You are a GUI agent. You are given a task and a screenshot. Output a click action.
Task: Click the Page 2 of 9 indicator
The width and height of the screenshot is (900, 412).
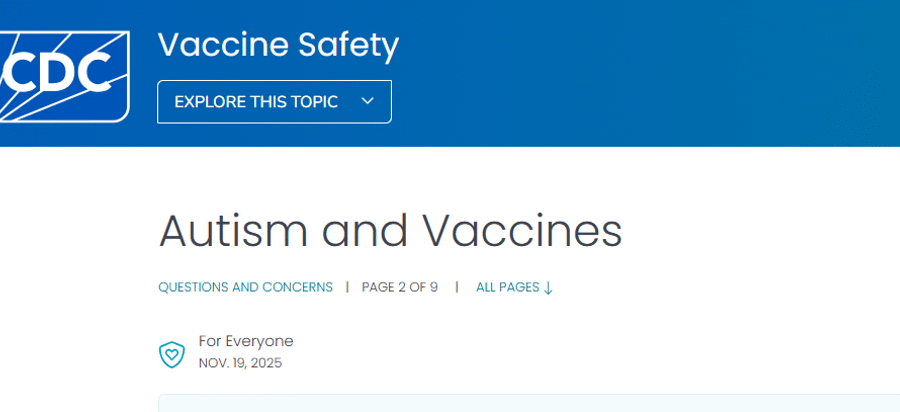click(x=400, y=287)
